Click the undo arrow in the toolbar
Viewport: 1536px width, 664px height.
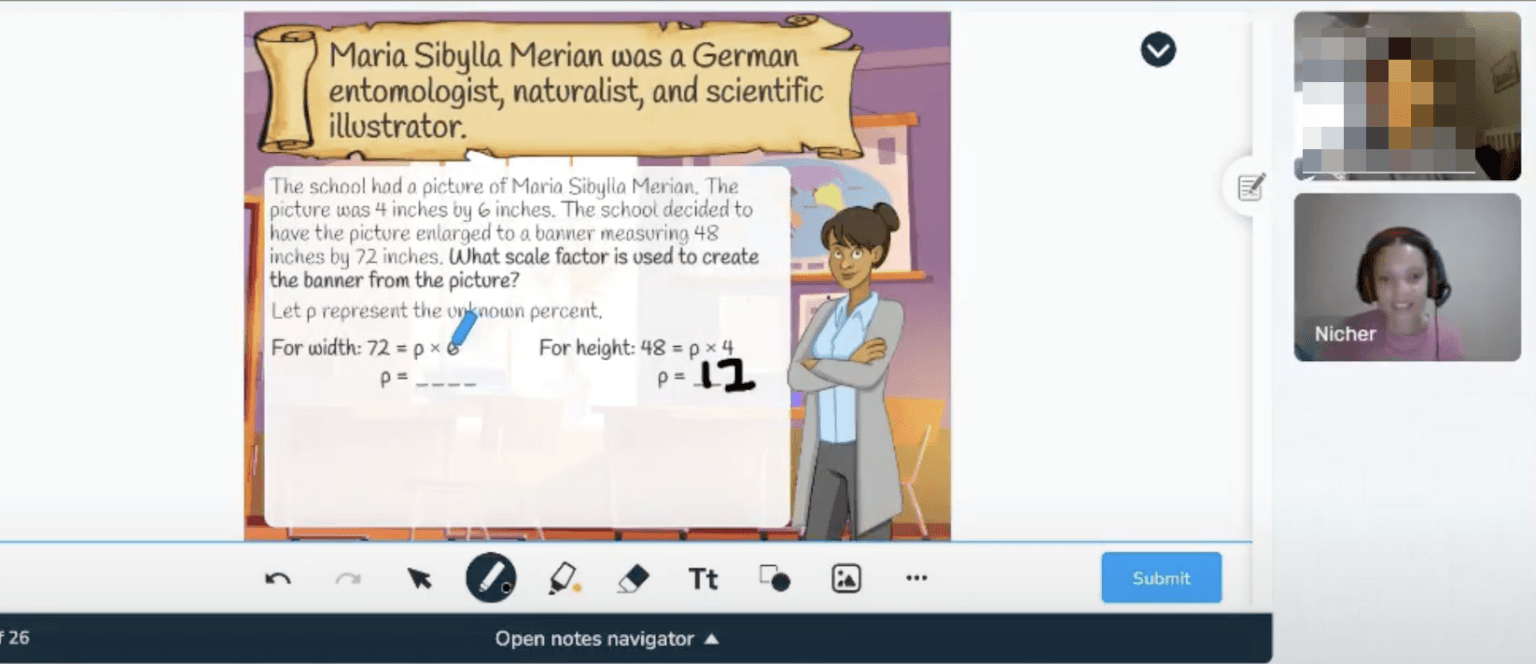click(x=278, y=579)
